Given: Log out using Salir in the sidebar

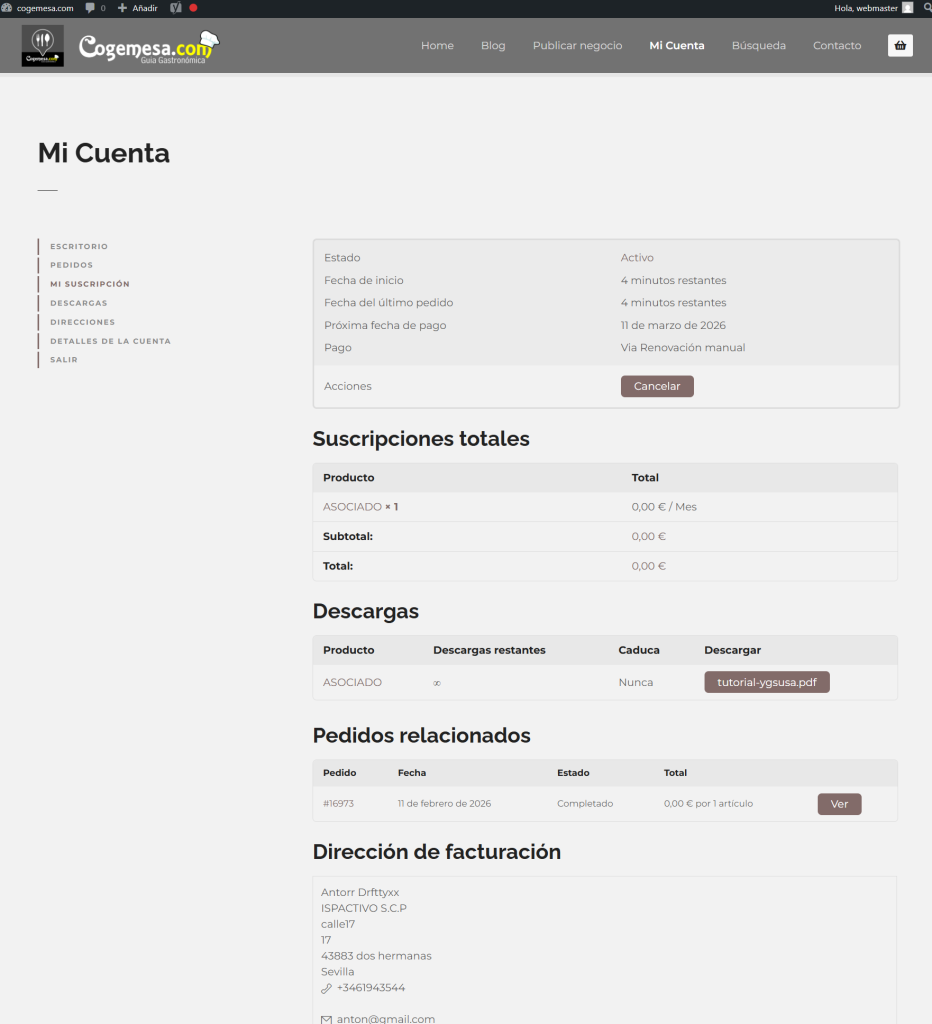Looking at the screenshot, I should click(x=64, y=360).
